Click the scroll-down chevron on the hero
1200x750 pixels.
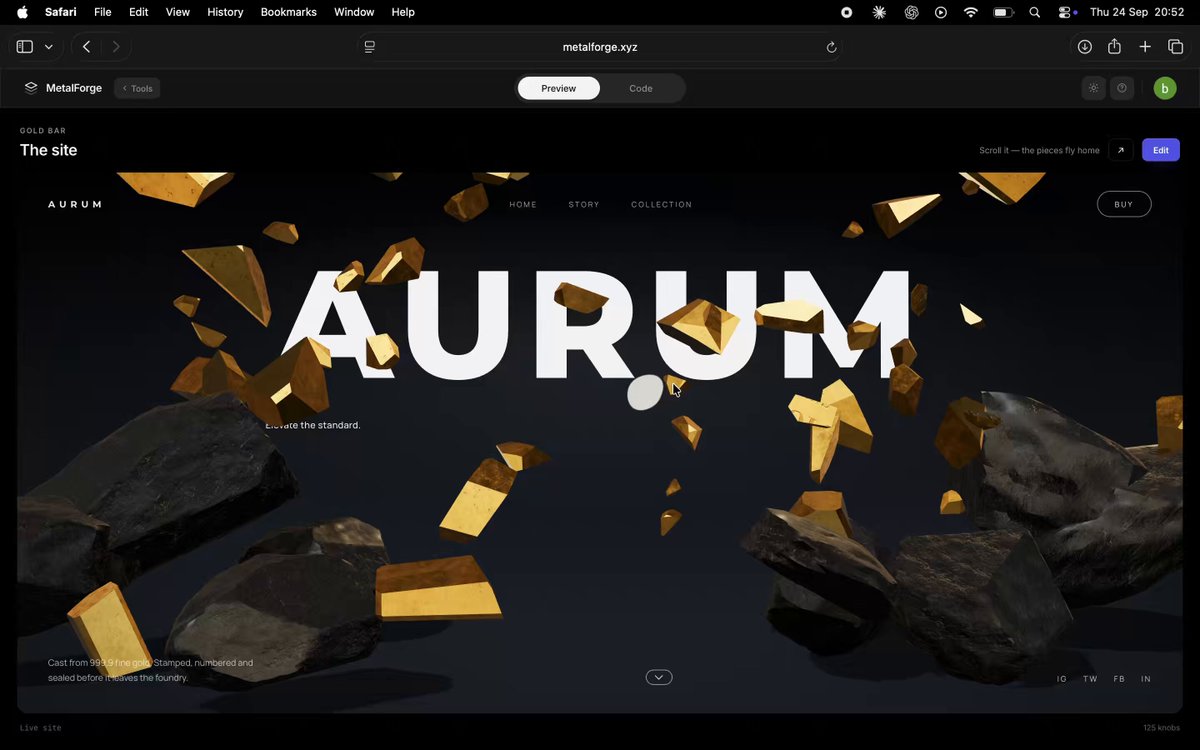tap(659, 677)
